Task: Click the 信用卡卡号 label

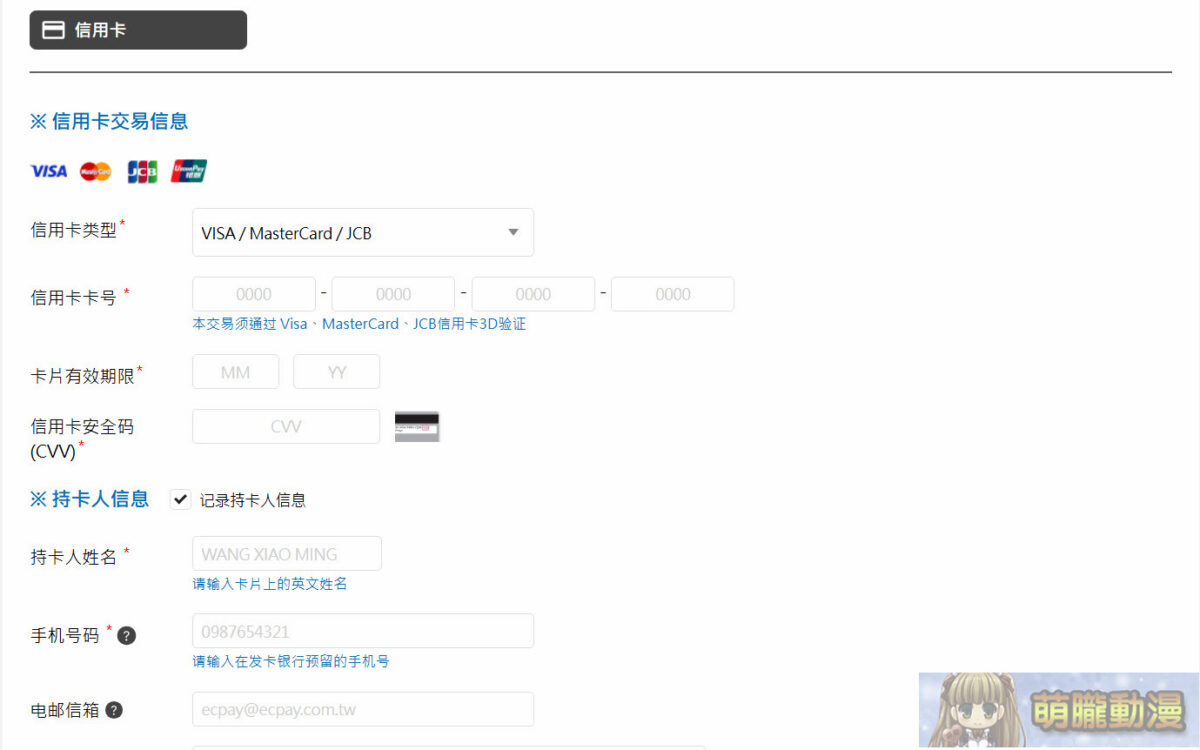Action: tap(74, 297)
